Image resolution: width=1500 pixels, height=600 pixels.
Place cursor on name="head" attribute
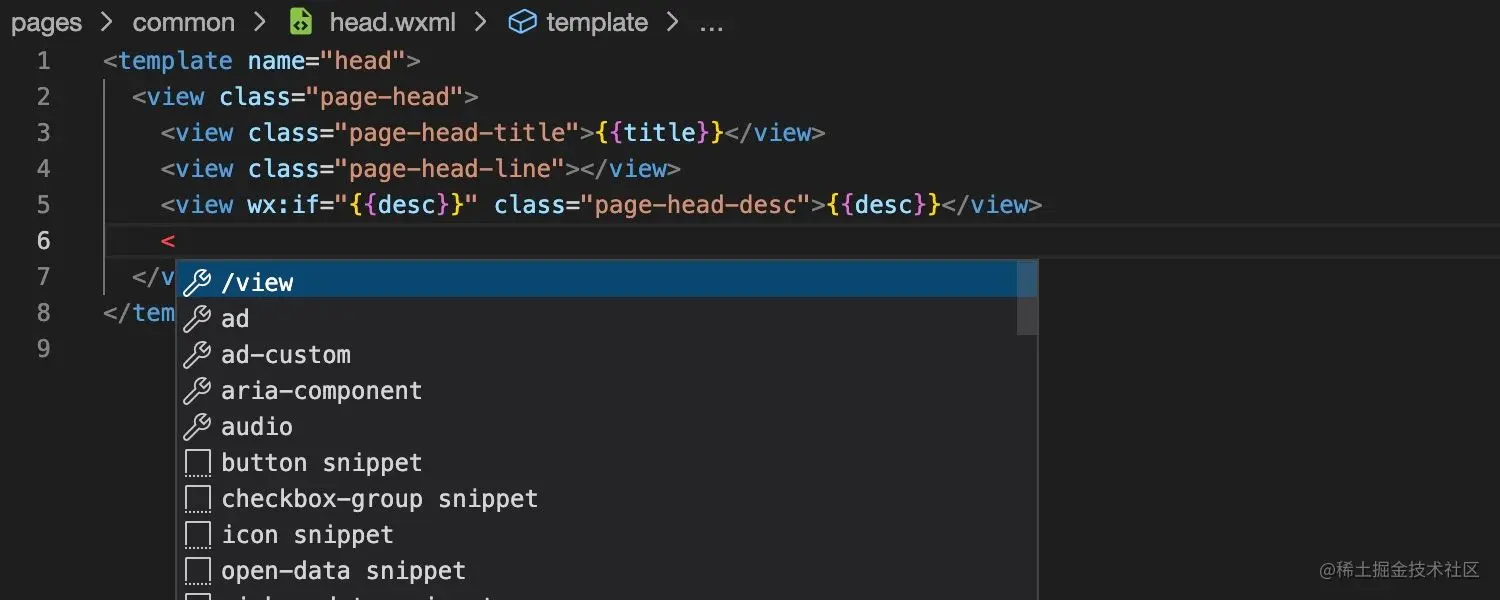click(327, 61)
